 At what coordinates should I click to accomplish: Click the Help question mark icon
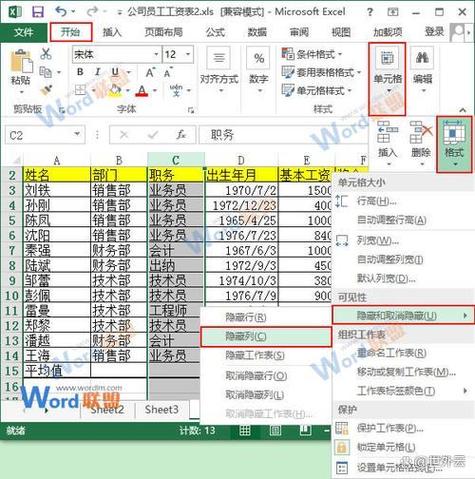click(370, 12)
